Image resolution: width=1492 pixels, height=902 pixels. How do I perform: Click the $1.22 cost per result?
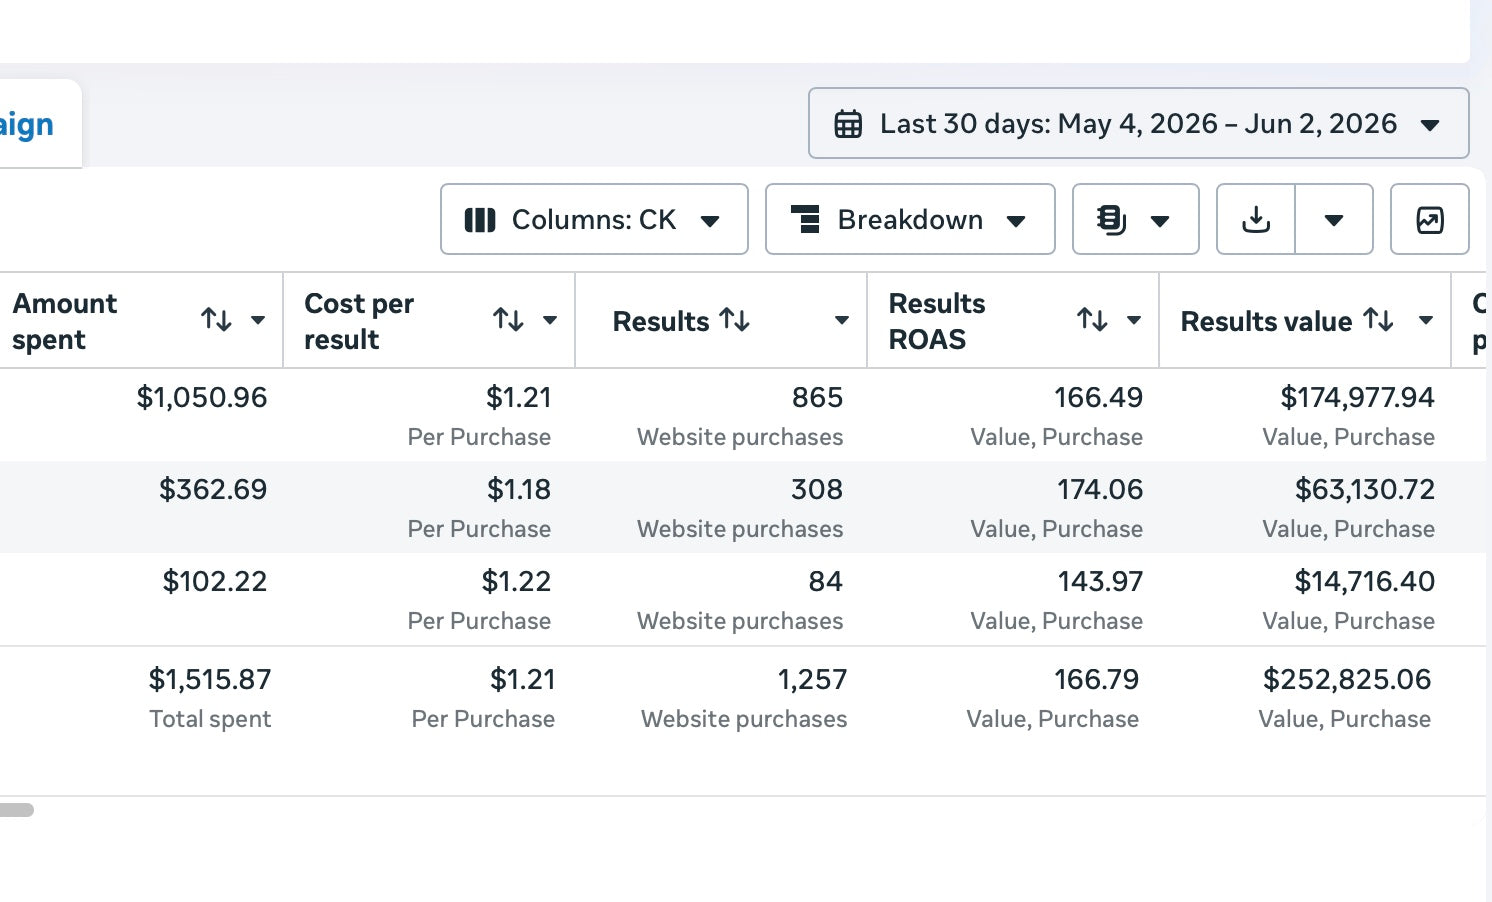click(x=516, y=581)
